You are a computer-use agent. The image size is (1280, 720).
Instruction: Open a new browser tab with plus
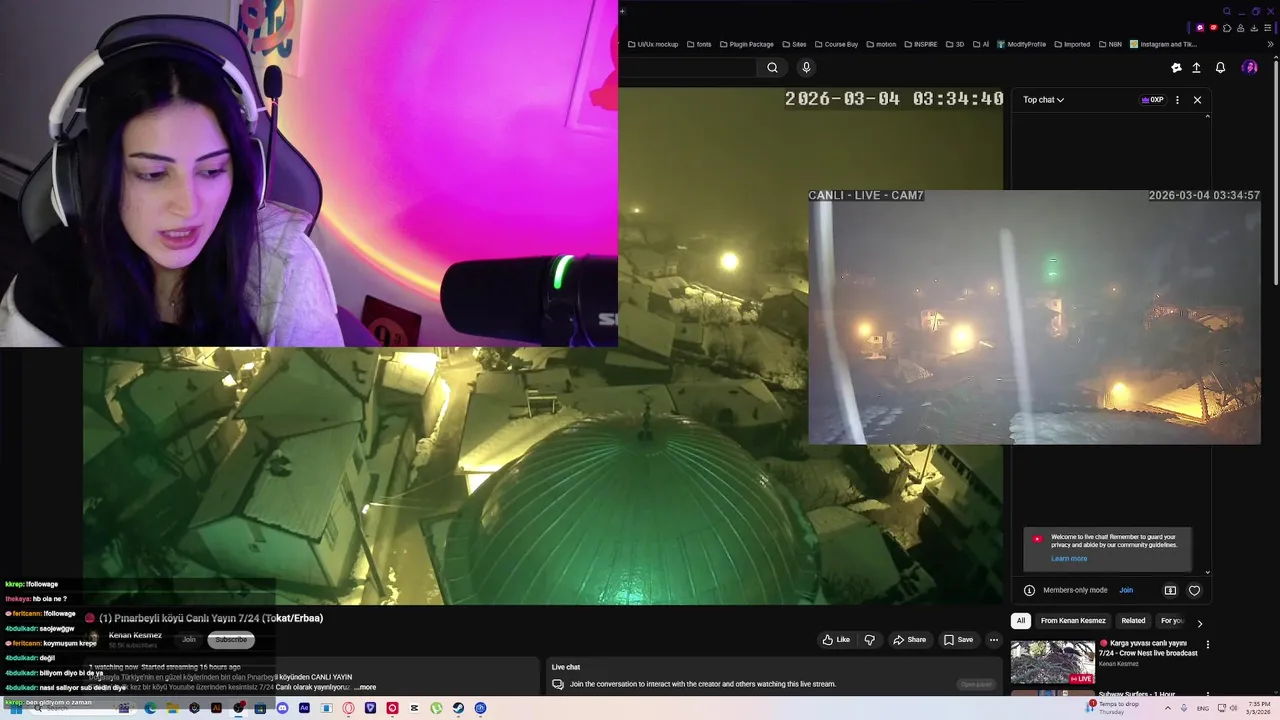(622, 12)
